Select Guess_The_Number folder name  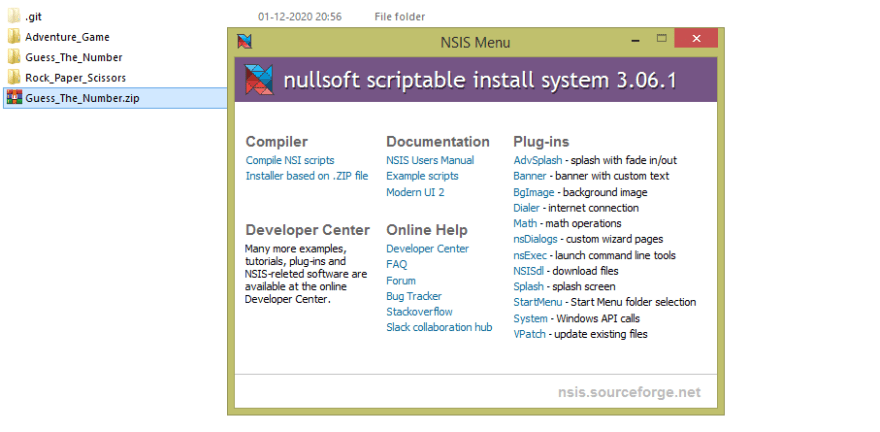pyautogui.click(x=74, y=57)
